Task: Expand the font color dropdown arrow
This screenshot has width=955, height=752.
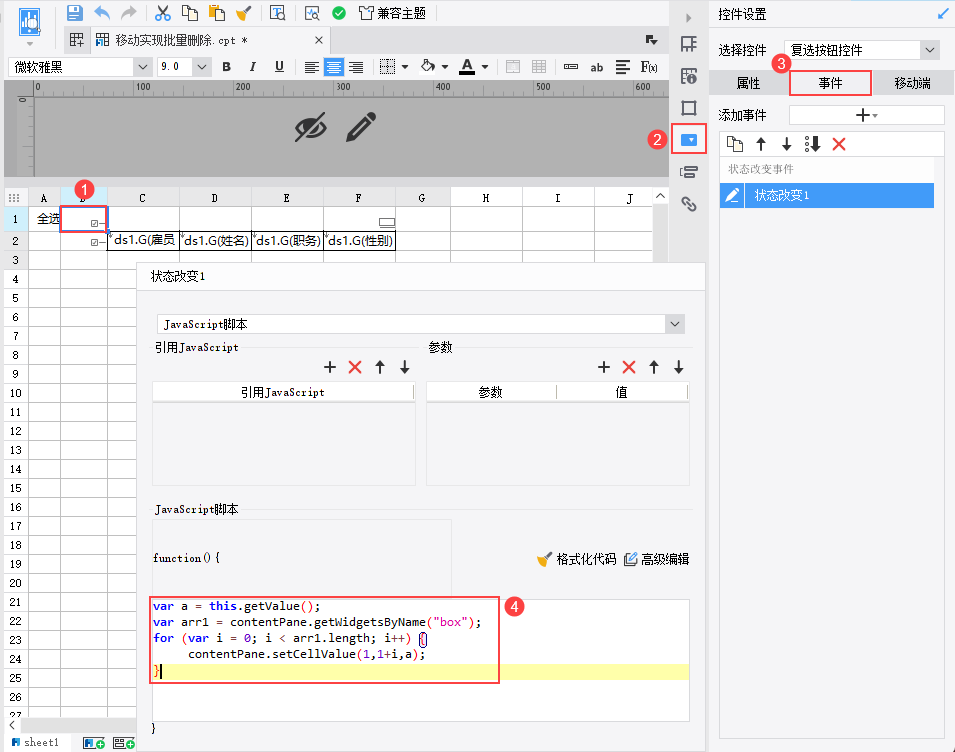Action: click(x=485, y=67)
